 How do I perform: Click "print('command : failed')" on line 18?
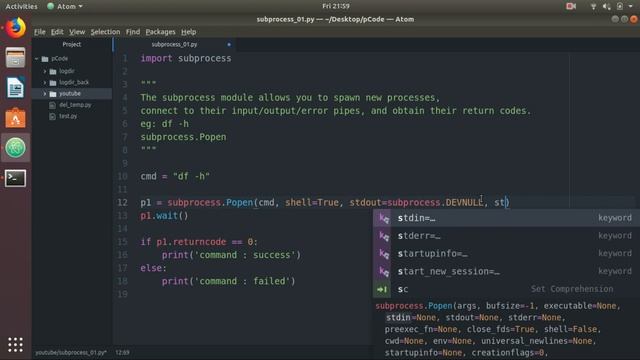click(229, 281)
